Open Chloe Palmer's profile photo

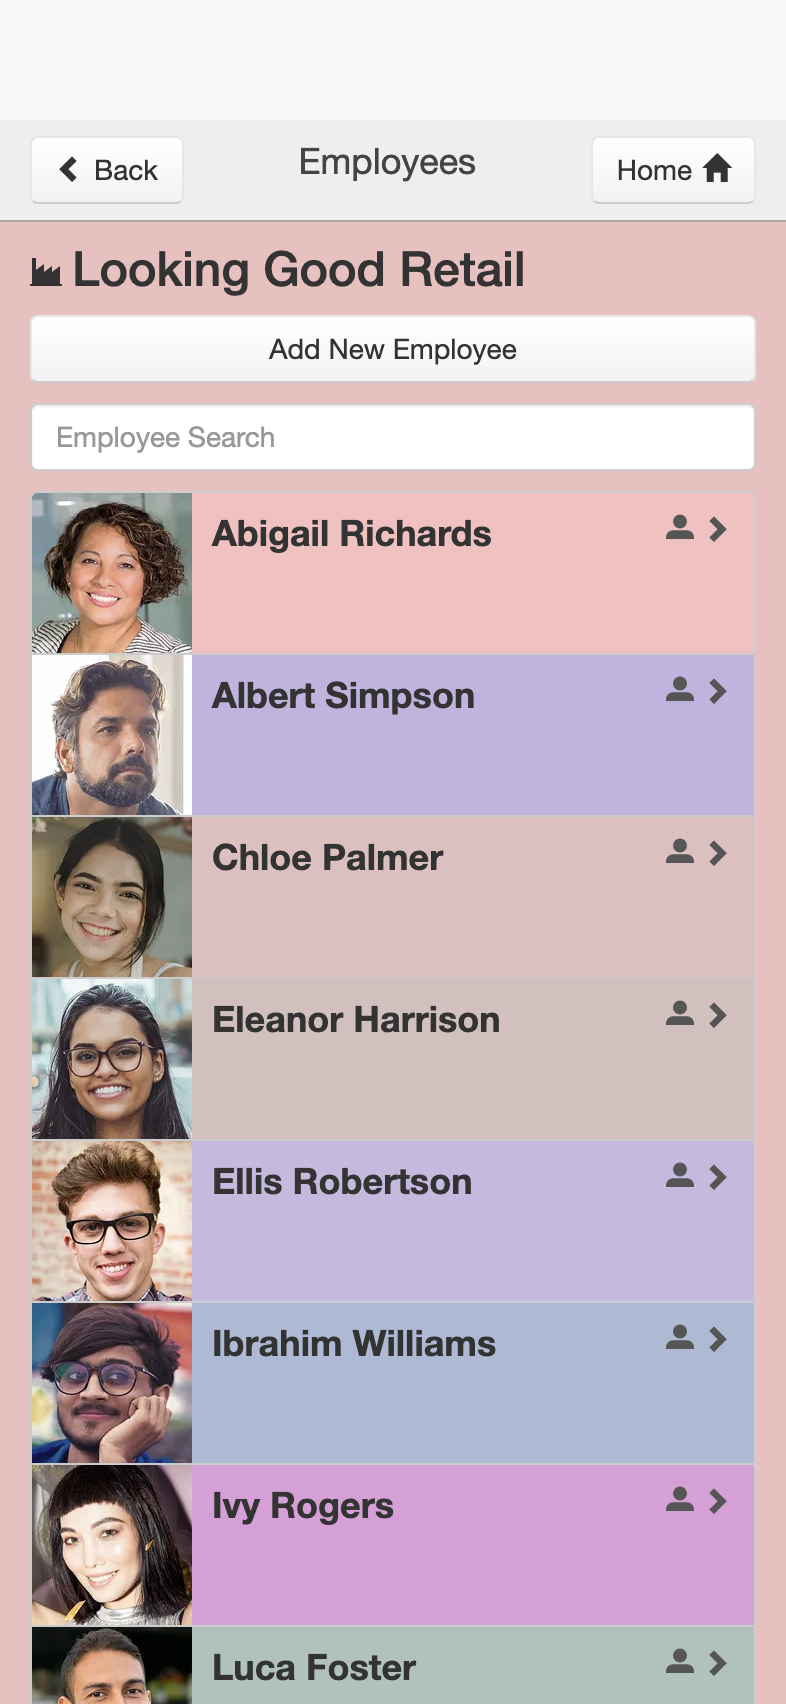click(x=112, y=897)
